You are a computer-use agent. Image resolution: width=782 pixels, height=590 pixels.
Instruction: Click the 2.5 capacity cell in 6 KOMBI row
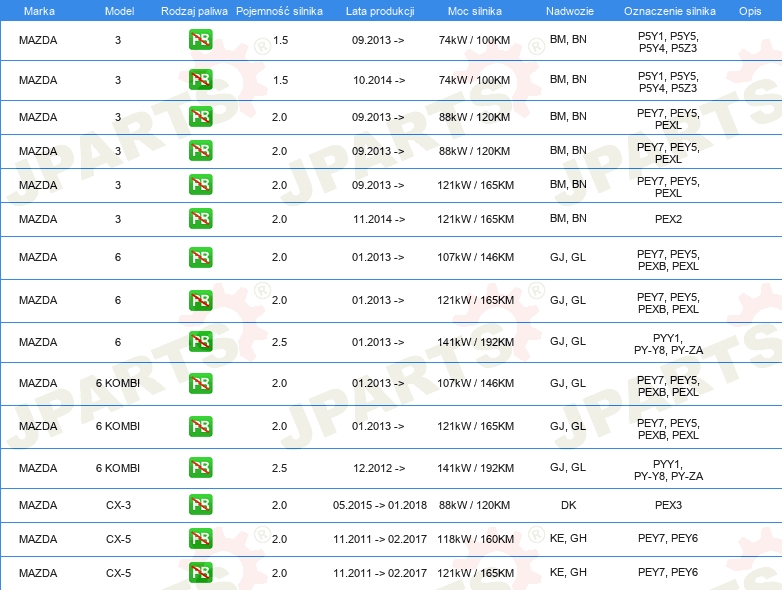279,468
